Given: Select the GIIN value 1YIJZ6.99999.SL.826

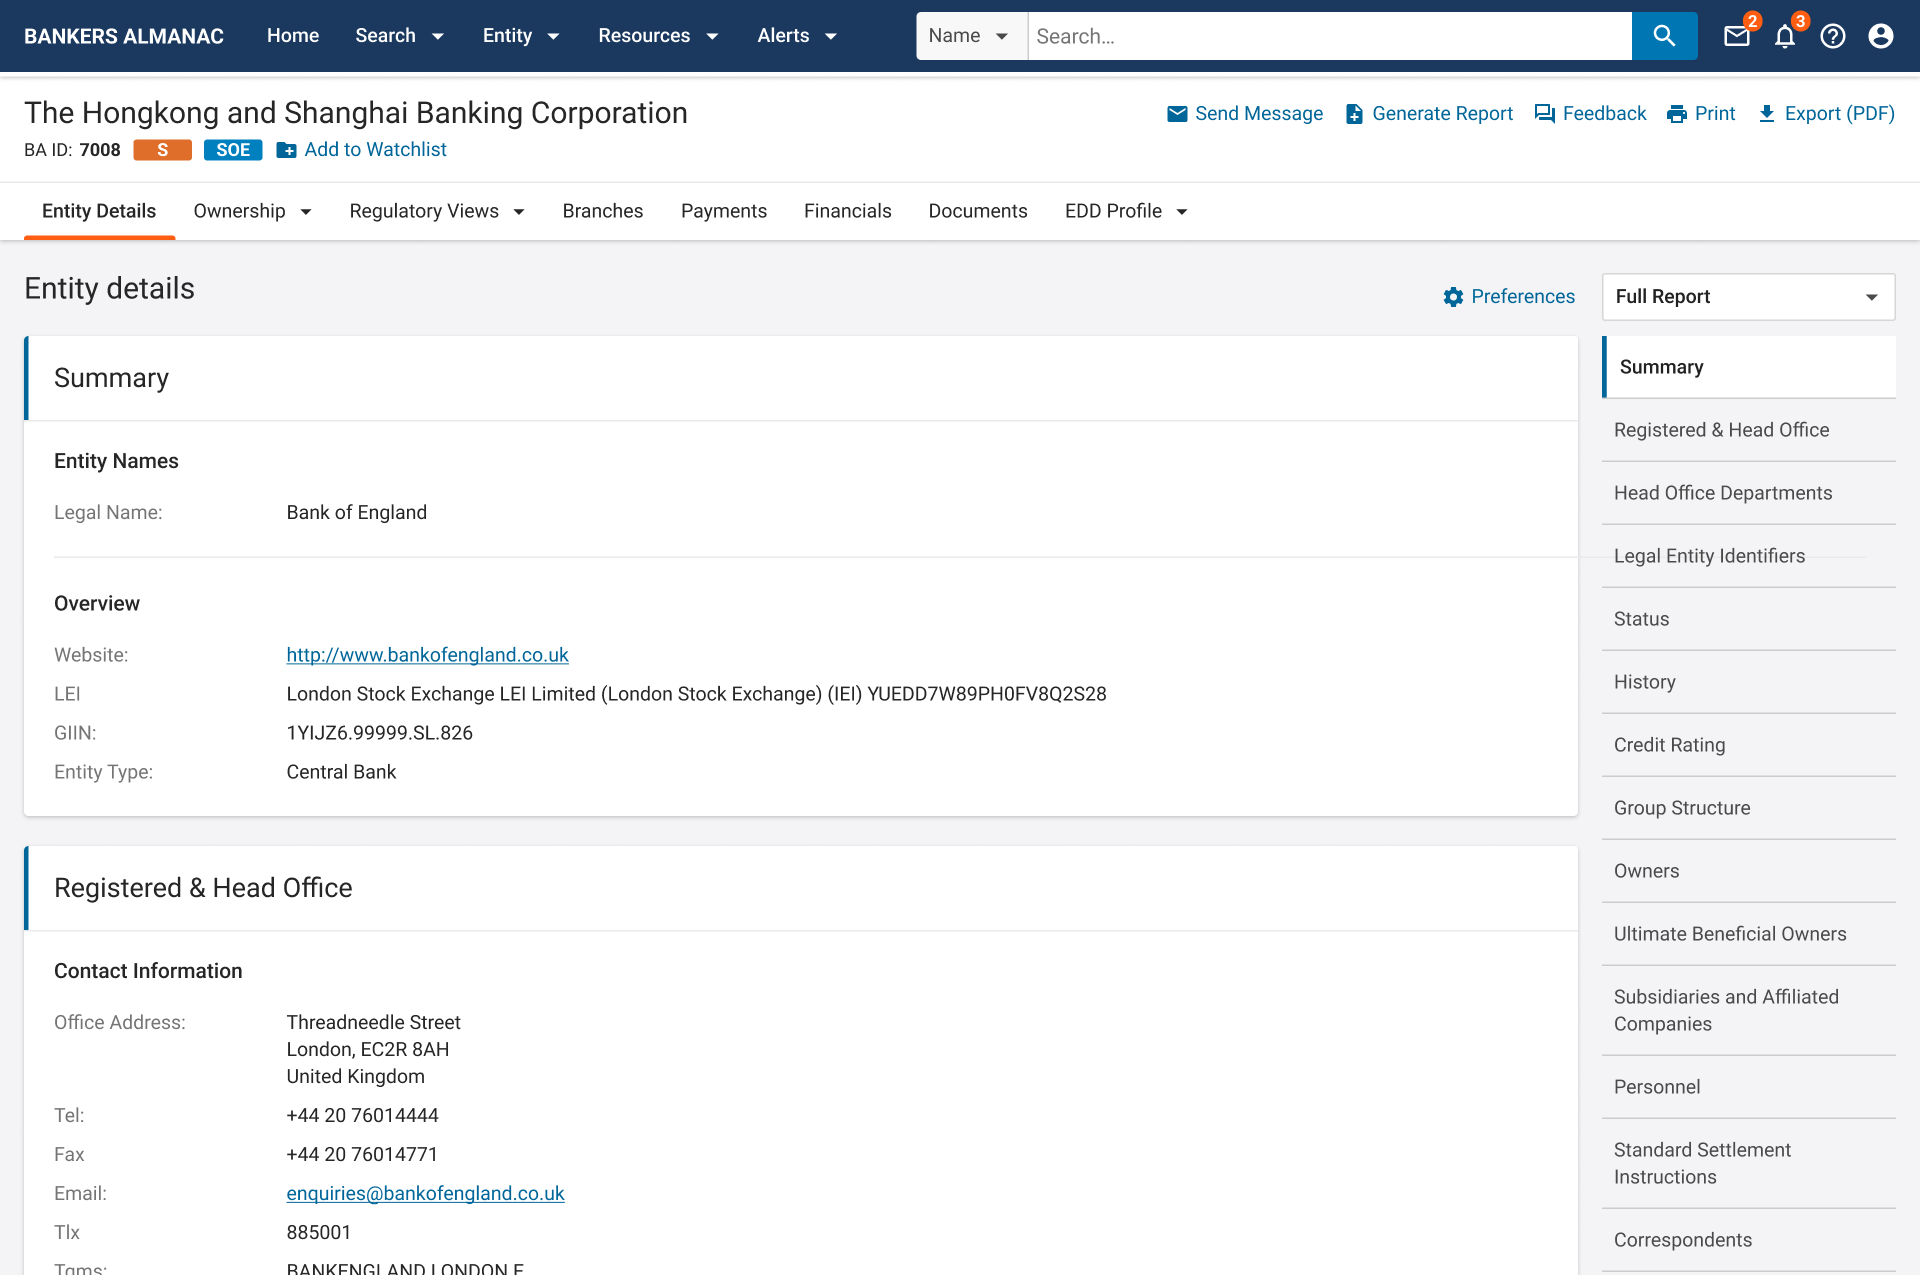Looking at the screenshot, I should (379, 733).
